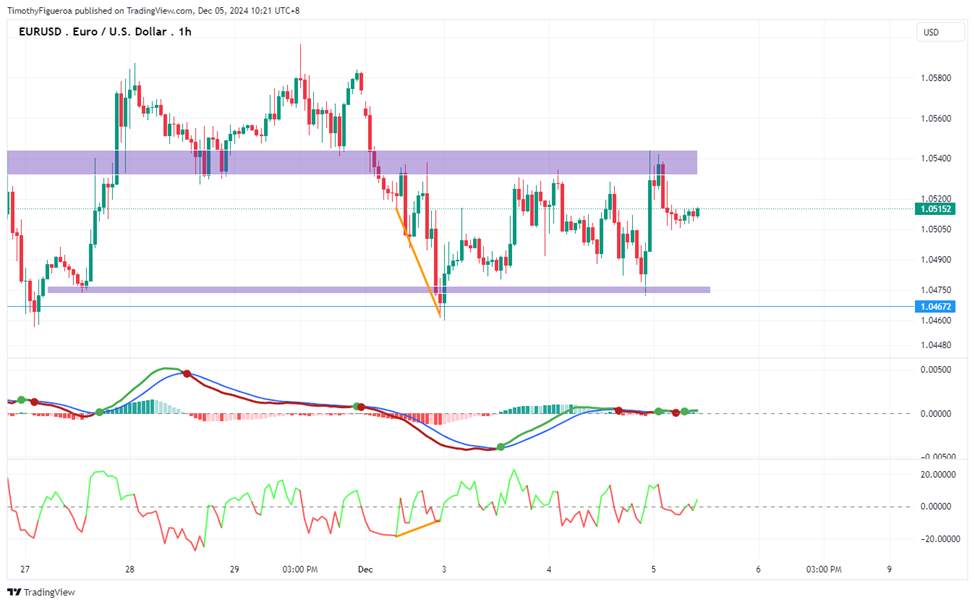Click the TimothyFigueroa published on TradingView.com header
Image resolution: width=975 pixels, height=605 pixels.
154,11
